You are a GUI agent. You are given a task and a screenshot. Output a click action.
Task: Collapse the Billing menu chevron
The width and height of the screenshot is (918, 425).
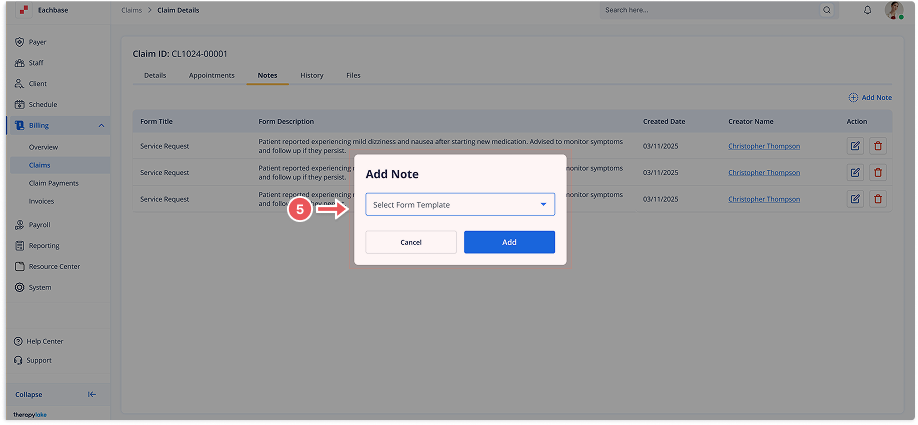tap(101, 126)
